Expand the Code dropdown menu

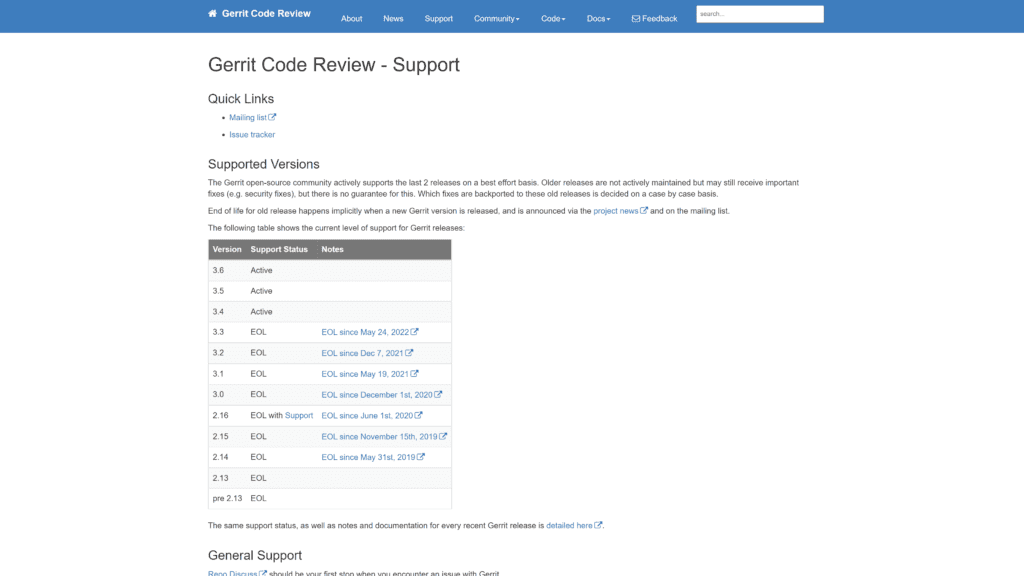coord(552,19)
